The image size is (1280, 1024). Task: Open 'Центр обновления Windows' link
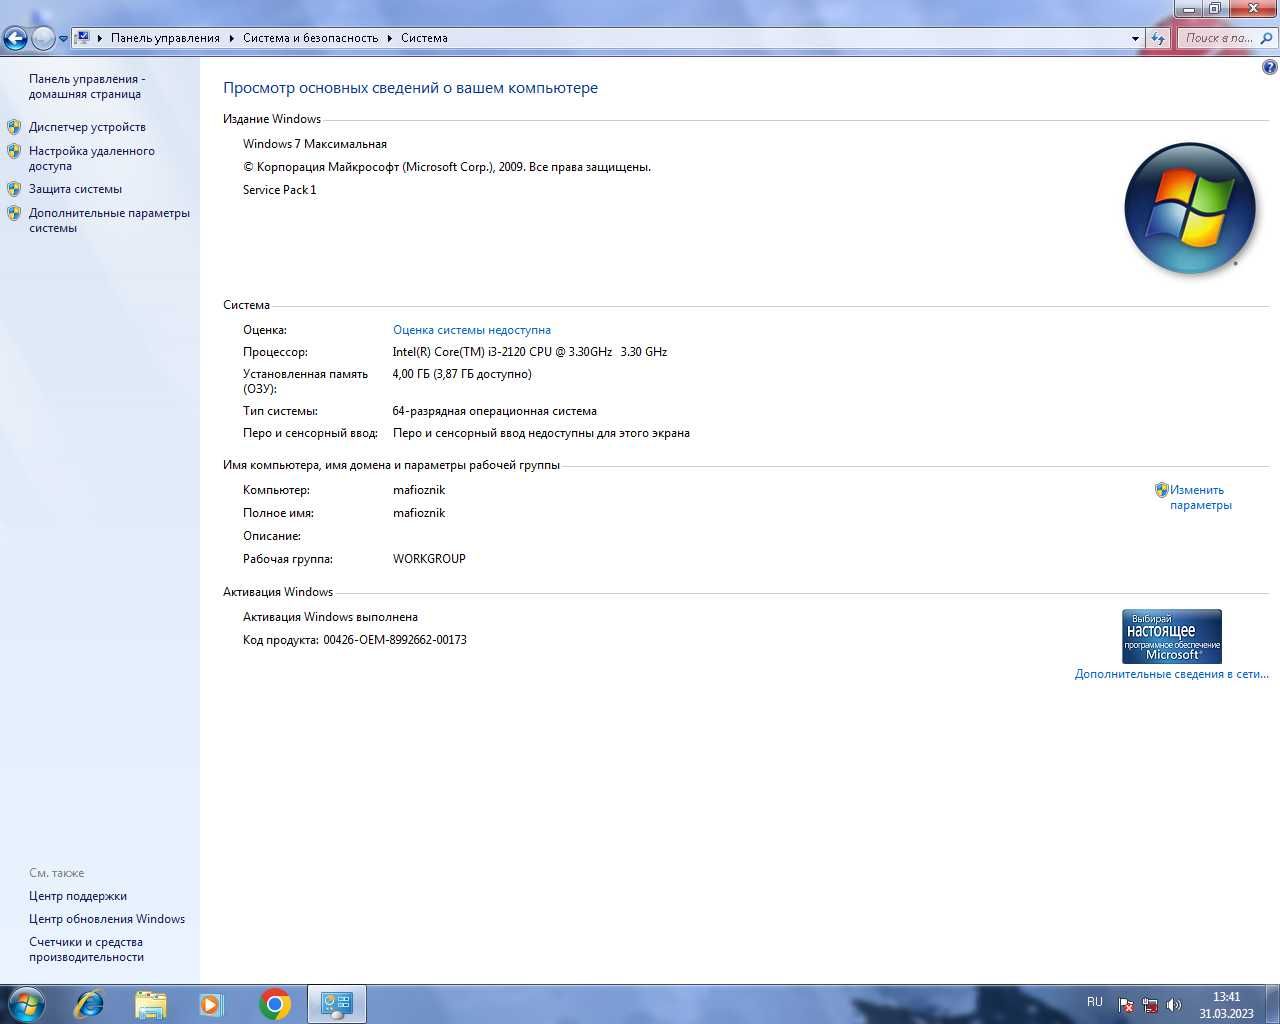[107, 919]
